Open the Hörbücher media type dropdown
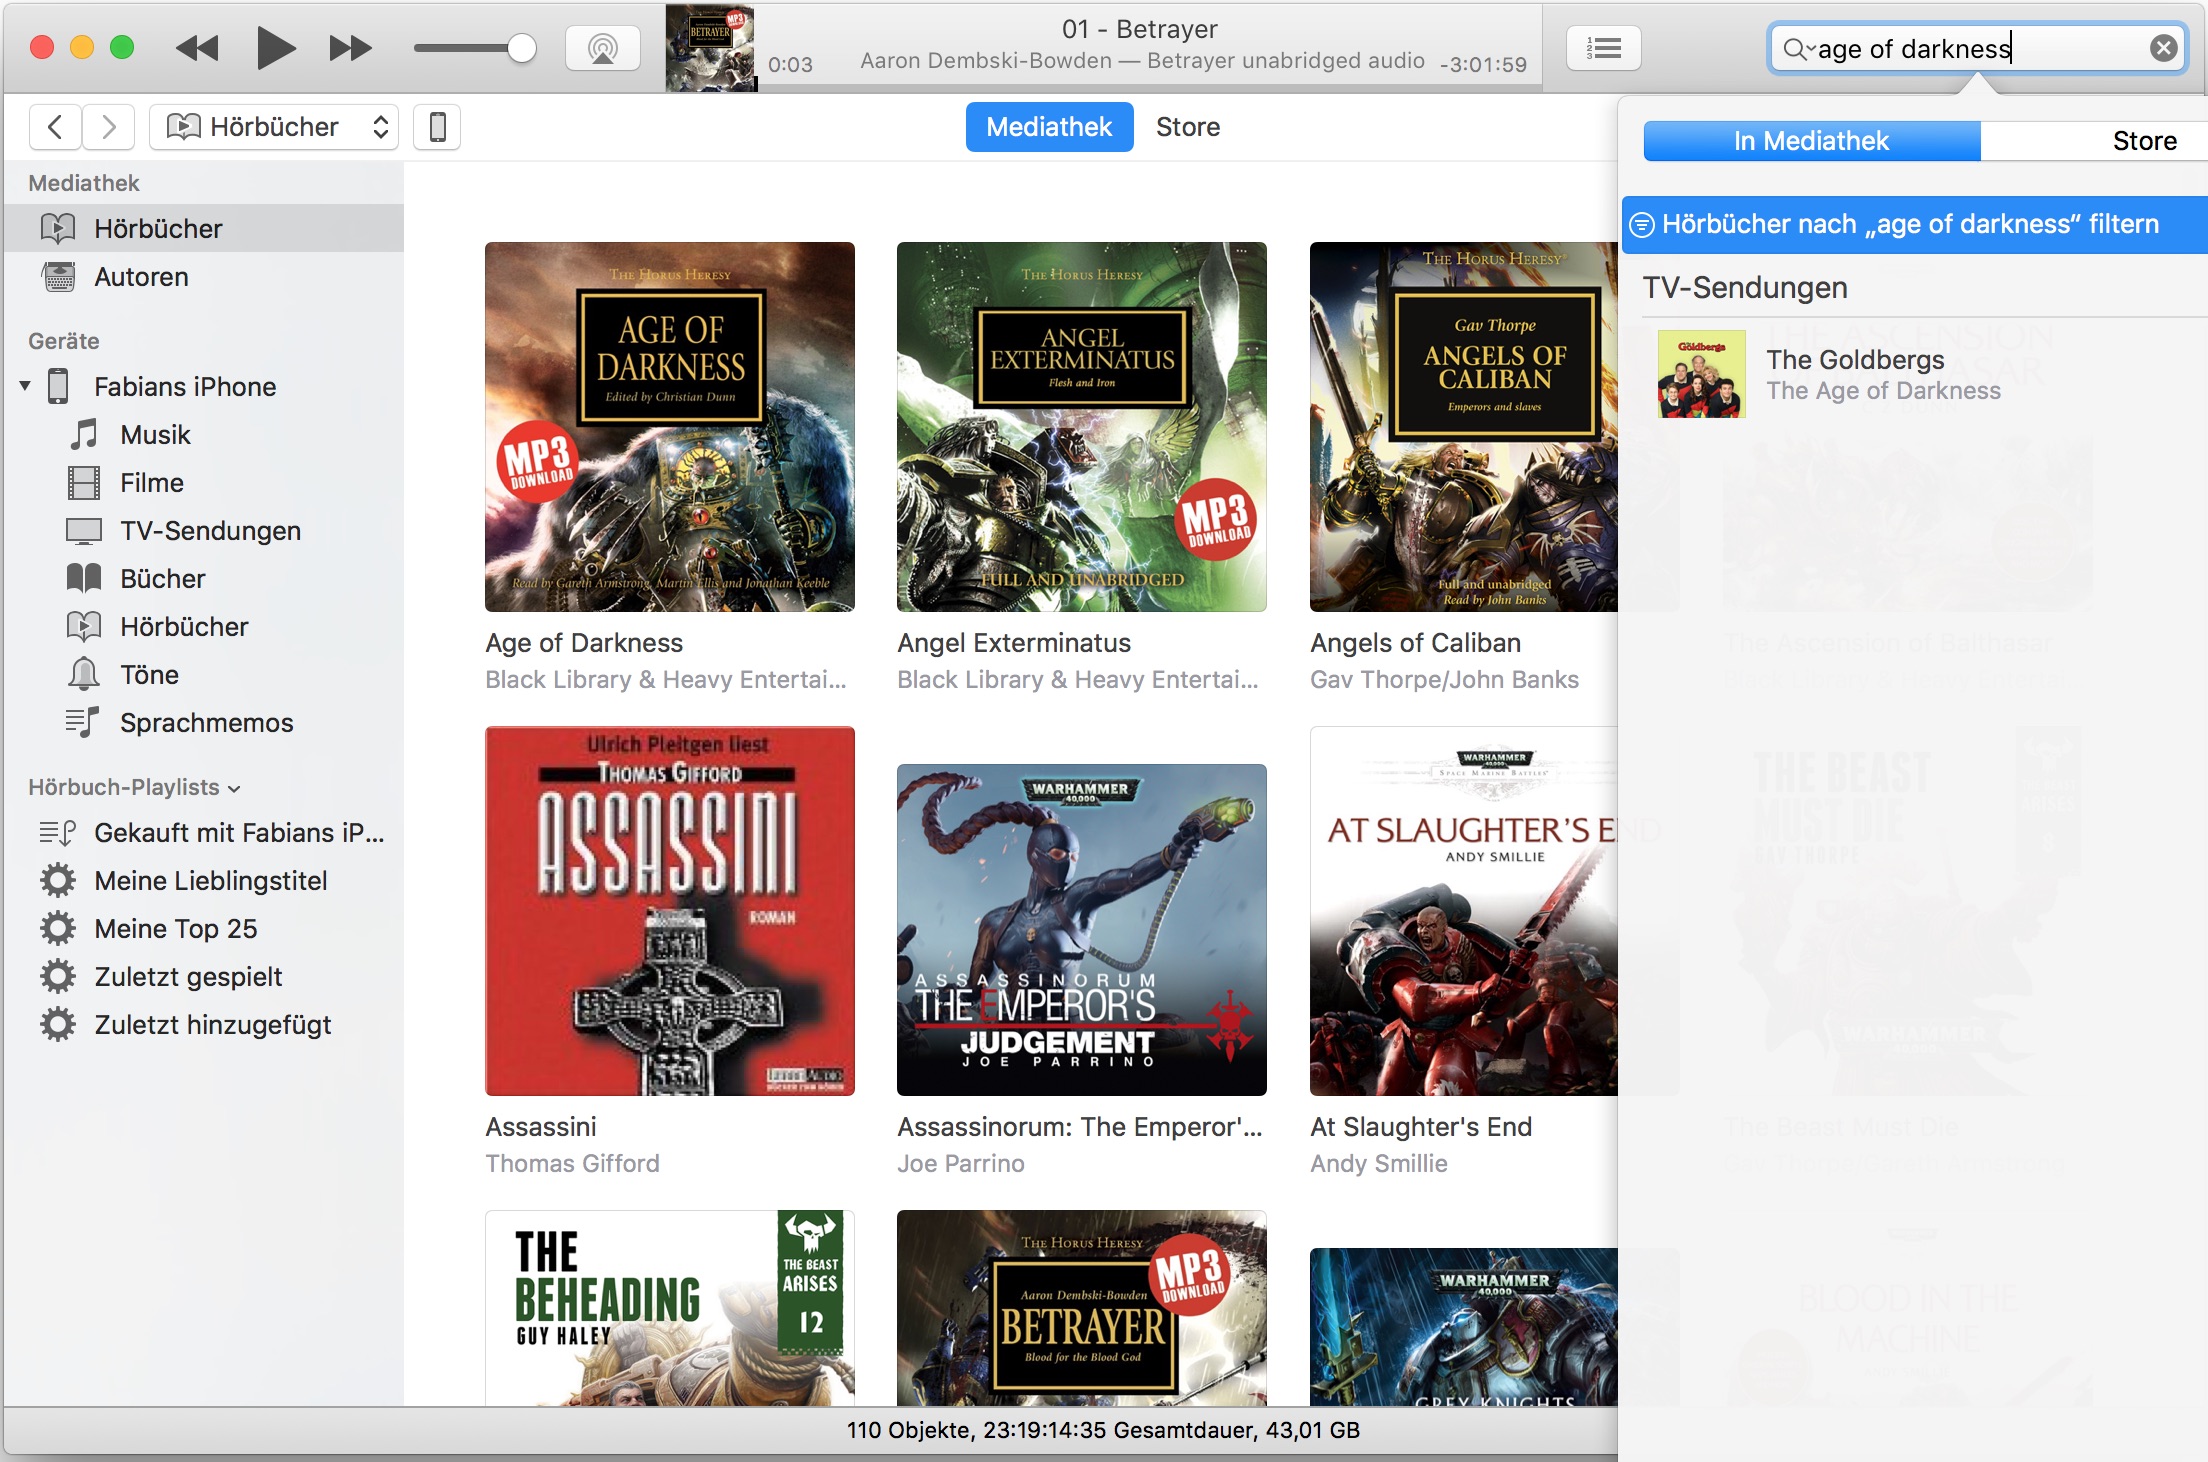This screenshot has height=1462, width=2208. pos(274,127)
